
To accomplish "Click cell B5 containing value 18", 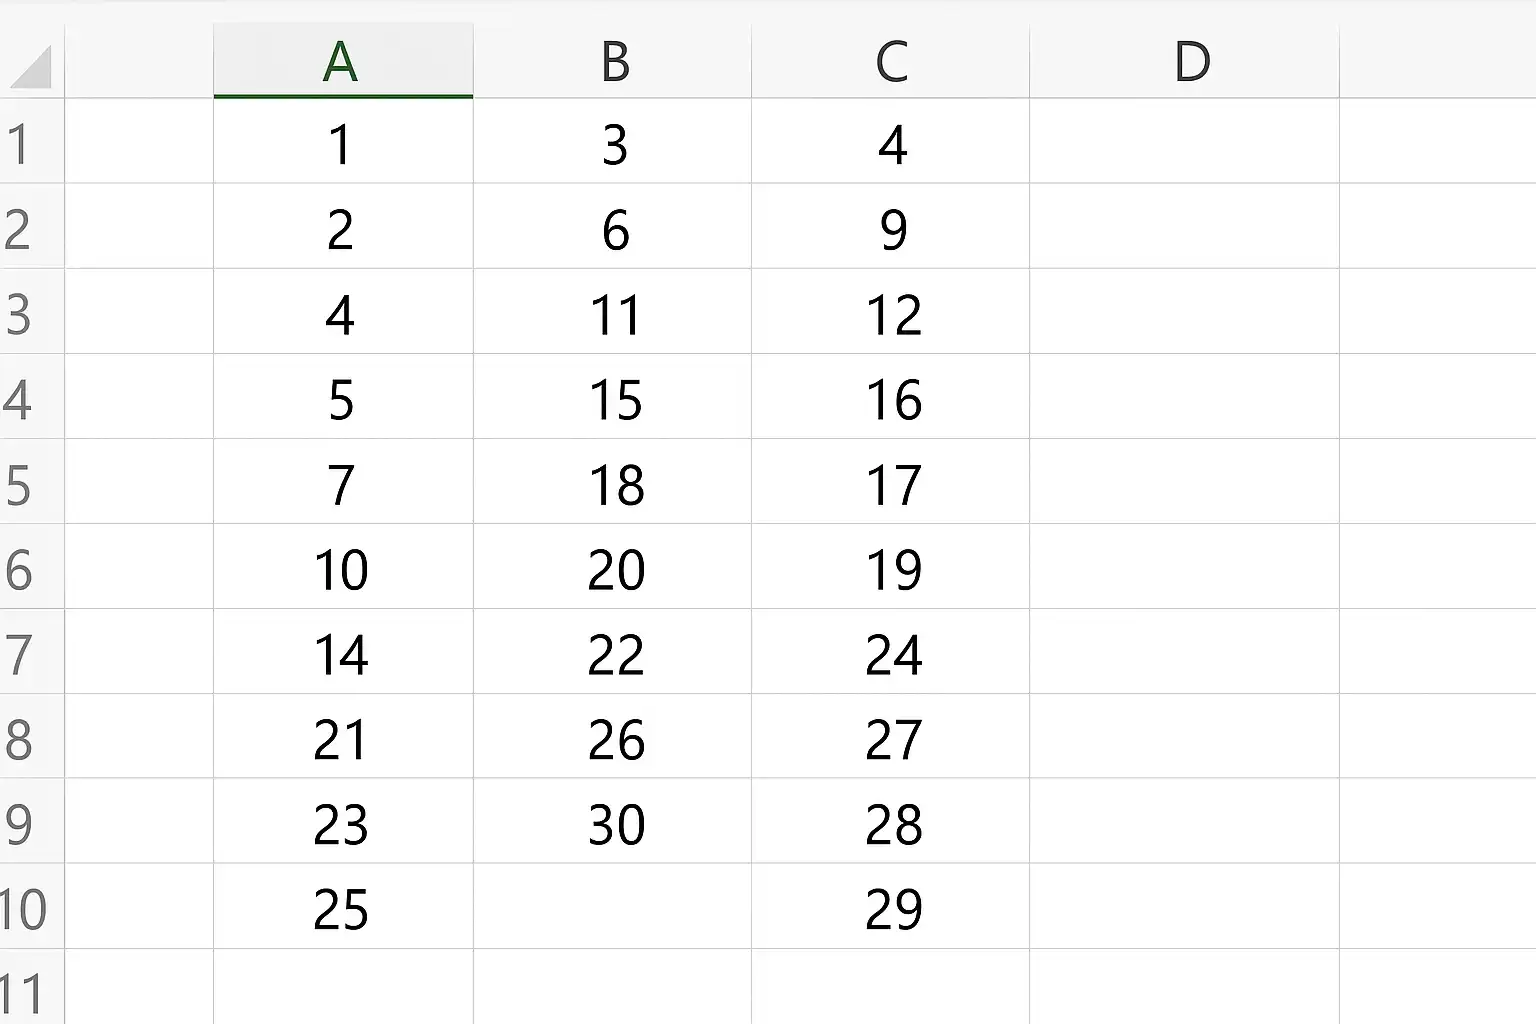I will pyautogui.click(x=613, y=485).
